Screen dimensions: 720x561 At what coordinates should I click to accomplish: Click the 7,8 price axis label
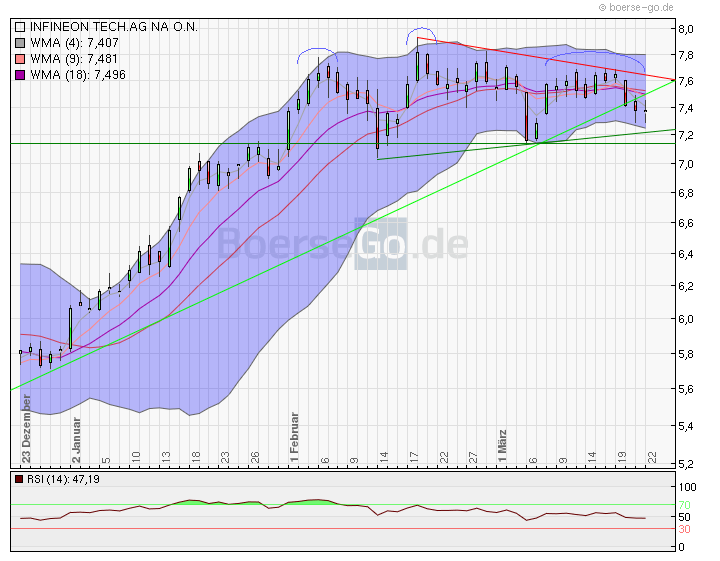coord(686,56)
